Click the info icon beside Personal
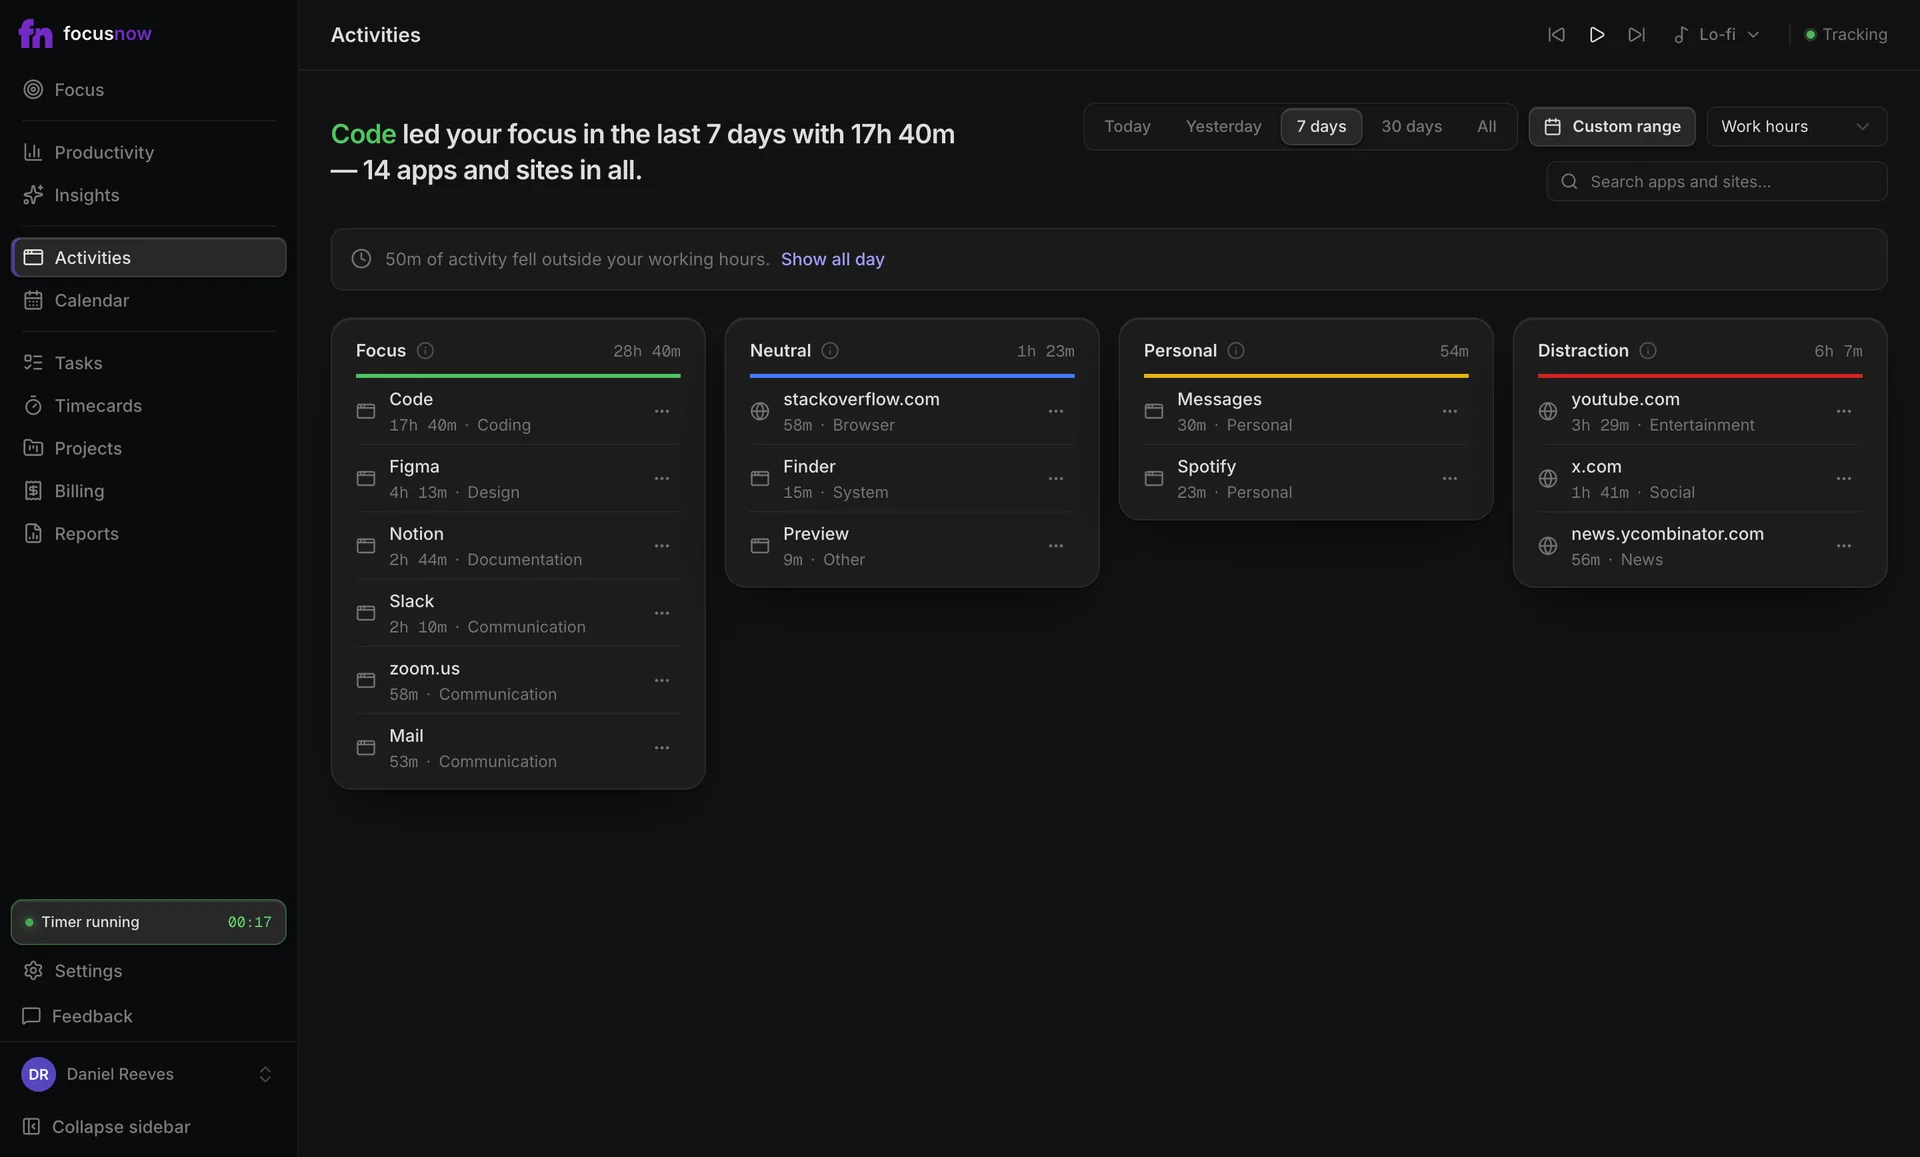The height and width of the screenshot is (1157, 1920). [x=1236, y=351]
